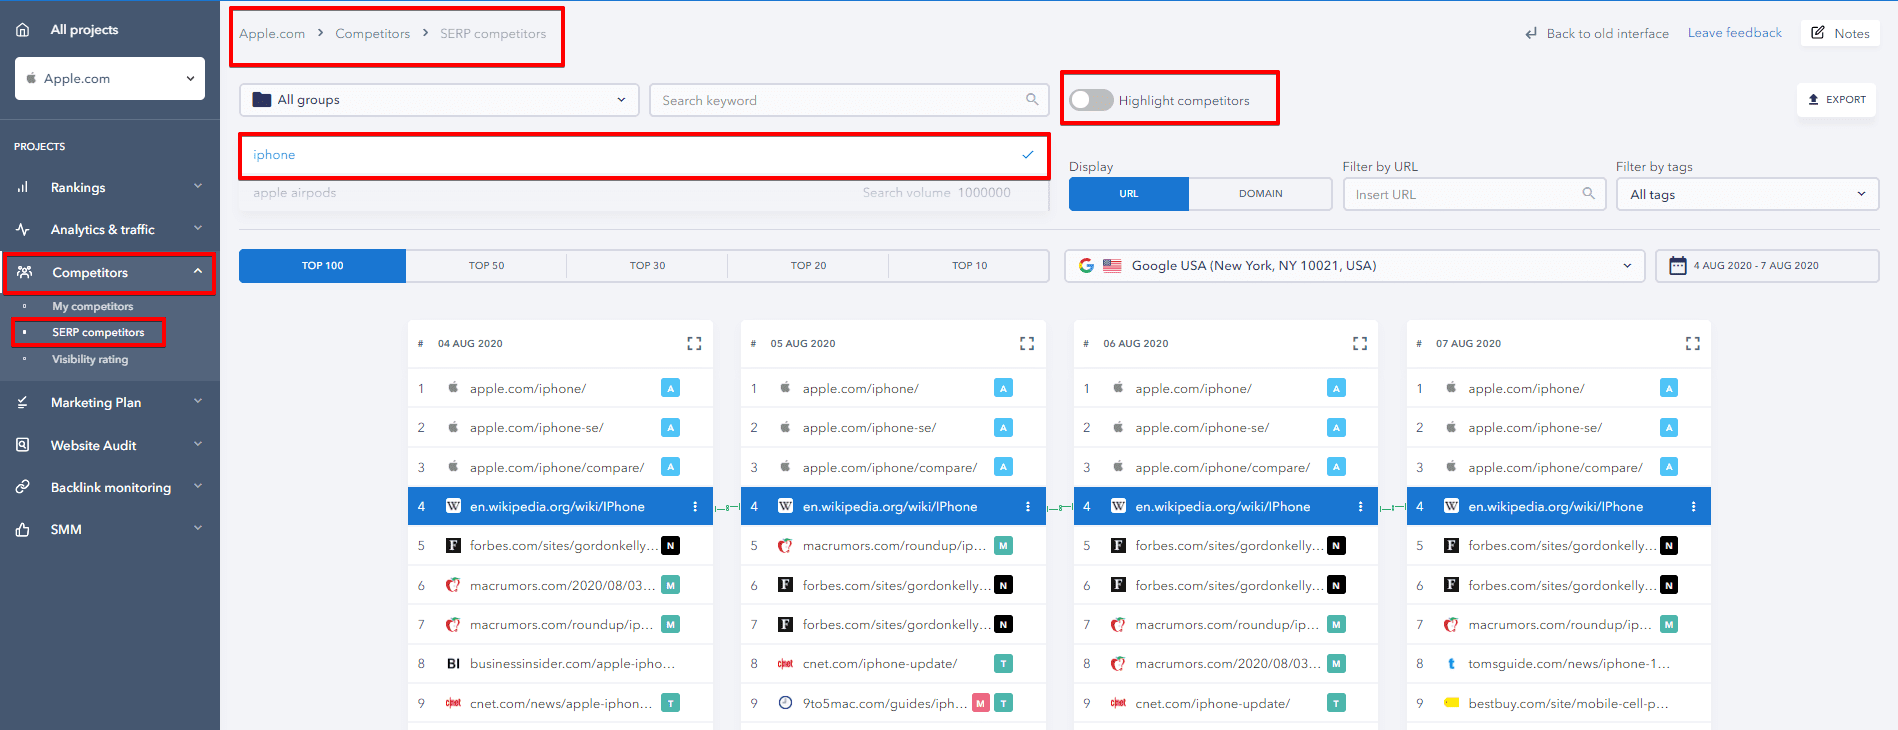The height and width of the screenshot is (730, 1898).
Task: Switch display to URL
Action: 1129,194
